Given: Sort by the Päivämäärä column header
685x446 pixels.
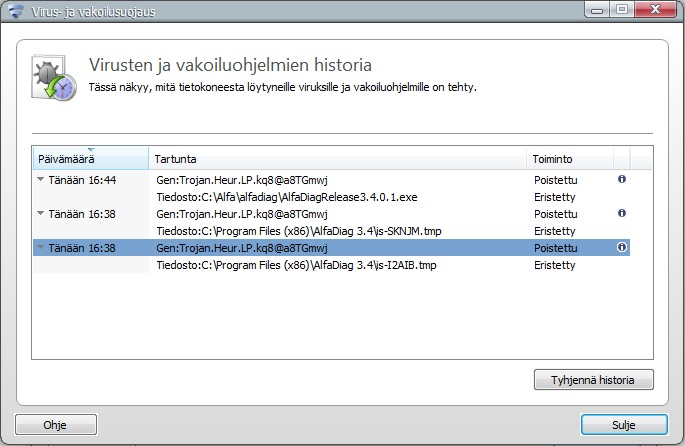Looking at the screenshot, I should 90,159.
